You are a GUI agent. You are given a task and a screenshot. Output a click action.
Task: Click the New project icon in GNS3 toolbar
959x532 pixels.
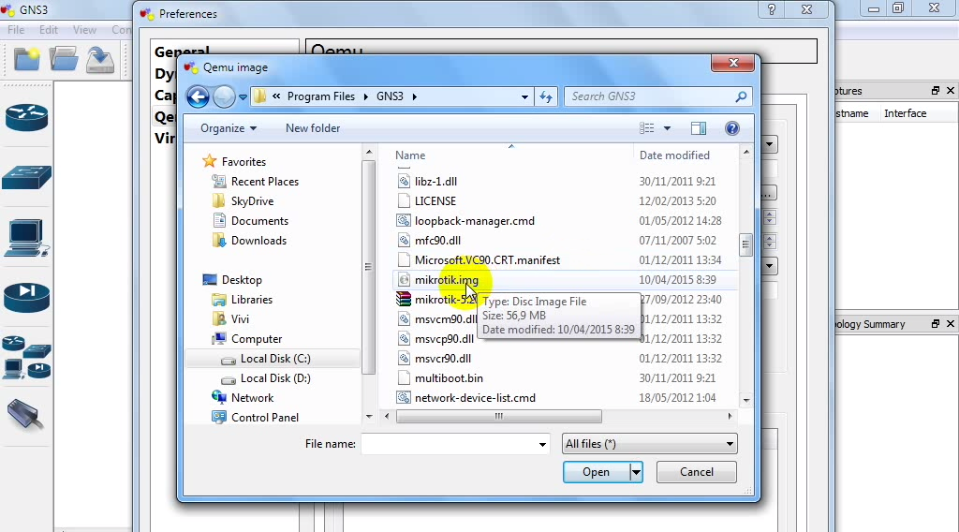click(x=27, y=60)
